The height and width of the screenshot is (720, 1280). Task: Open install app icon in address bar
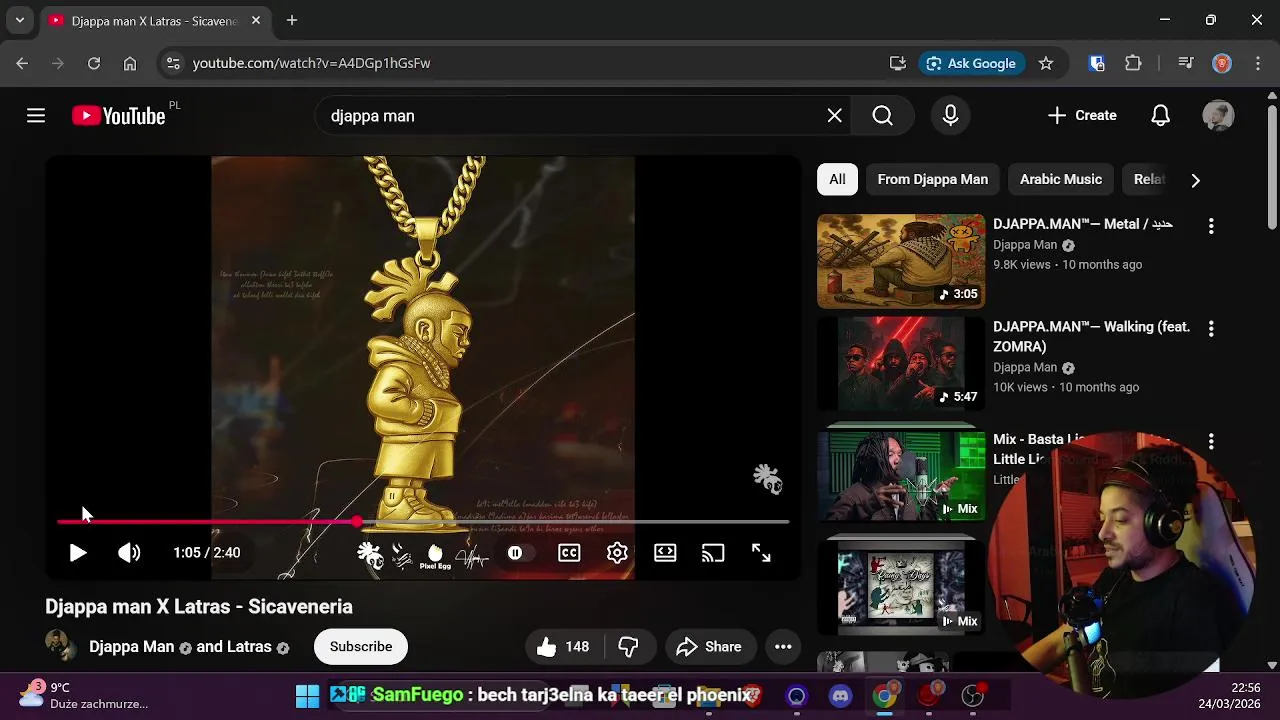point(898,63)
